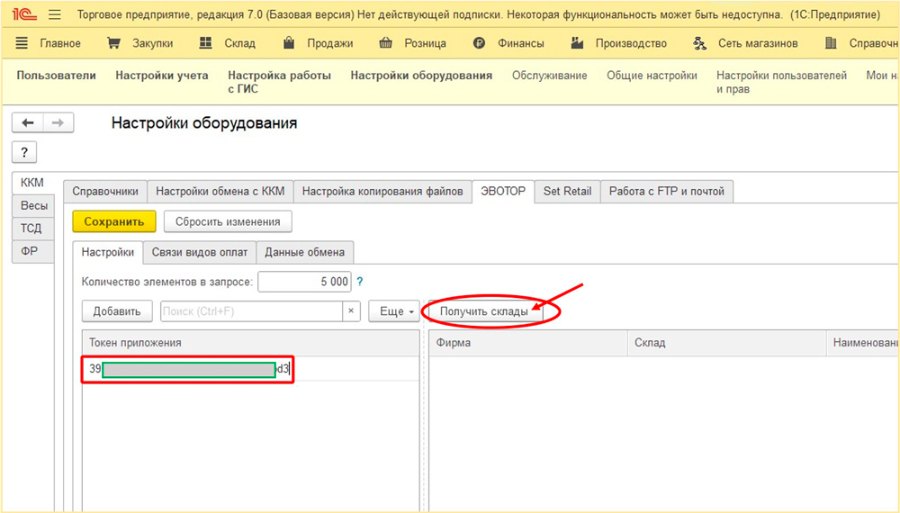Viewport: 900px width, 513px height.
Task: Click Настройки оборудования in the command bar
Action: tap(421, 75)
